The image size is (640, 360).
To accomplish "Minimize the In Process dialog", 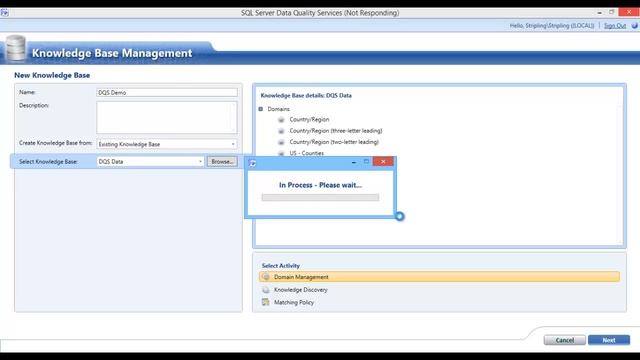I will click(x=354, y=162).
